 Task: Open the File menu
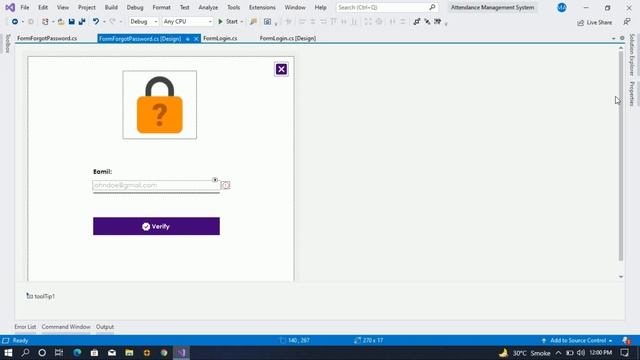25,7
